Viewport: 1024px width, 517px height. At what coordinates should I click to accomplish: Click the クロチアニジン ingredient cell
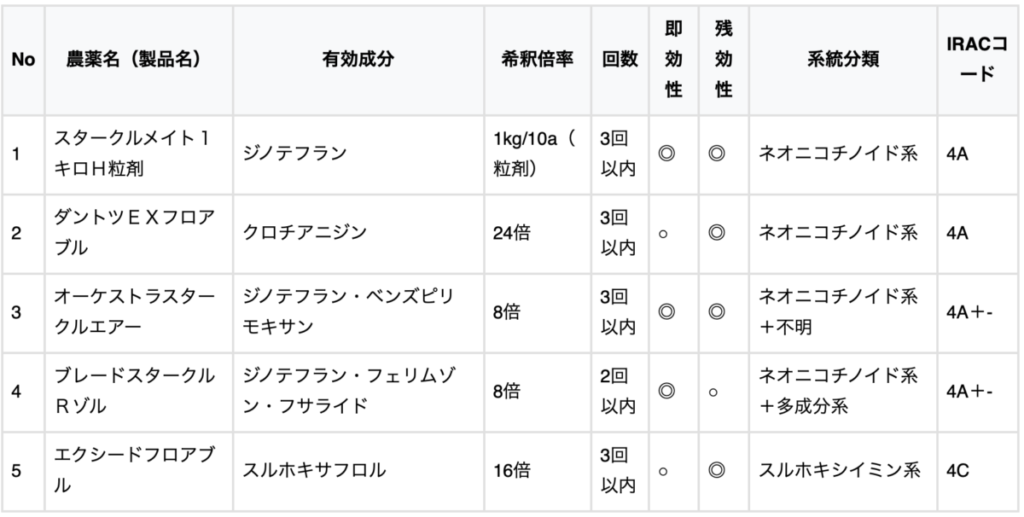coord(358,233)
